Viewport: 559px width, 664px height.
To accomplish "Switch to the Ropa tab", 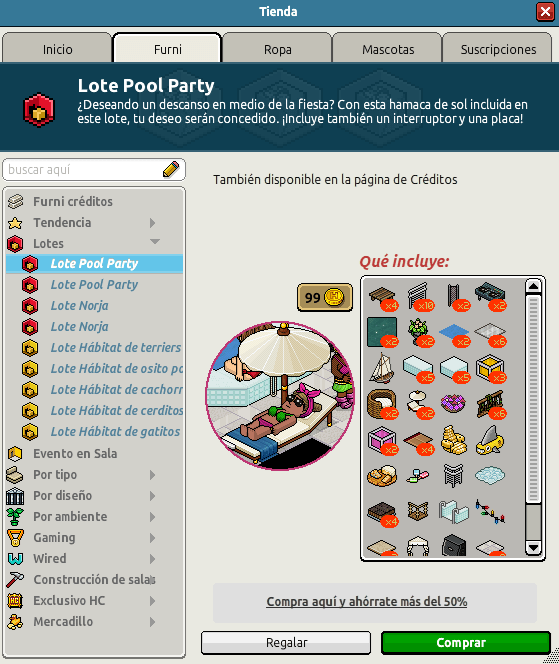I will 277,49.
